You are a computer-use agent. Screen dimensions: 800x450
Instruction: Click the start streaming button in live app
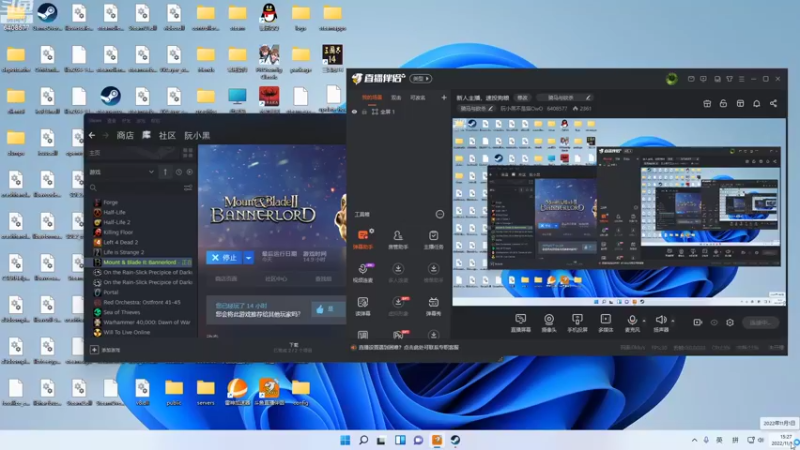[760, 322]
